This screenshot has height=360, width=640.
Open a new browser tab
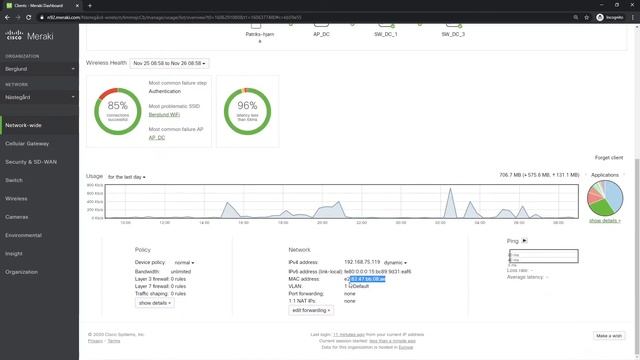pyautogui.click(x=90, y=6)
